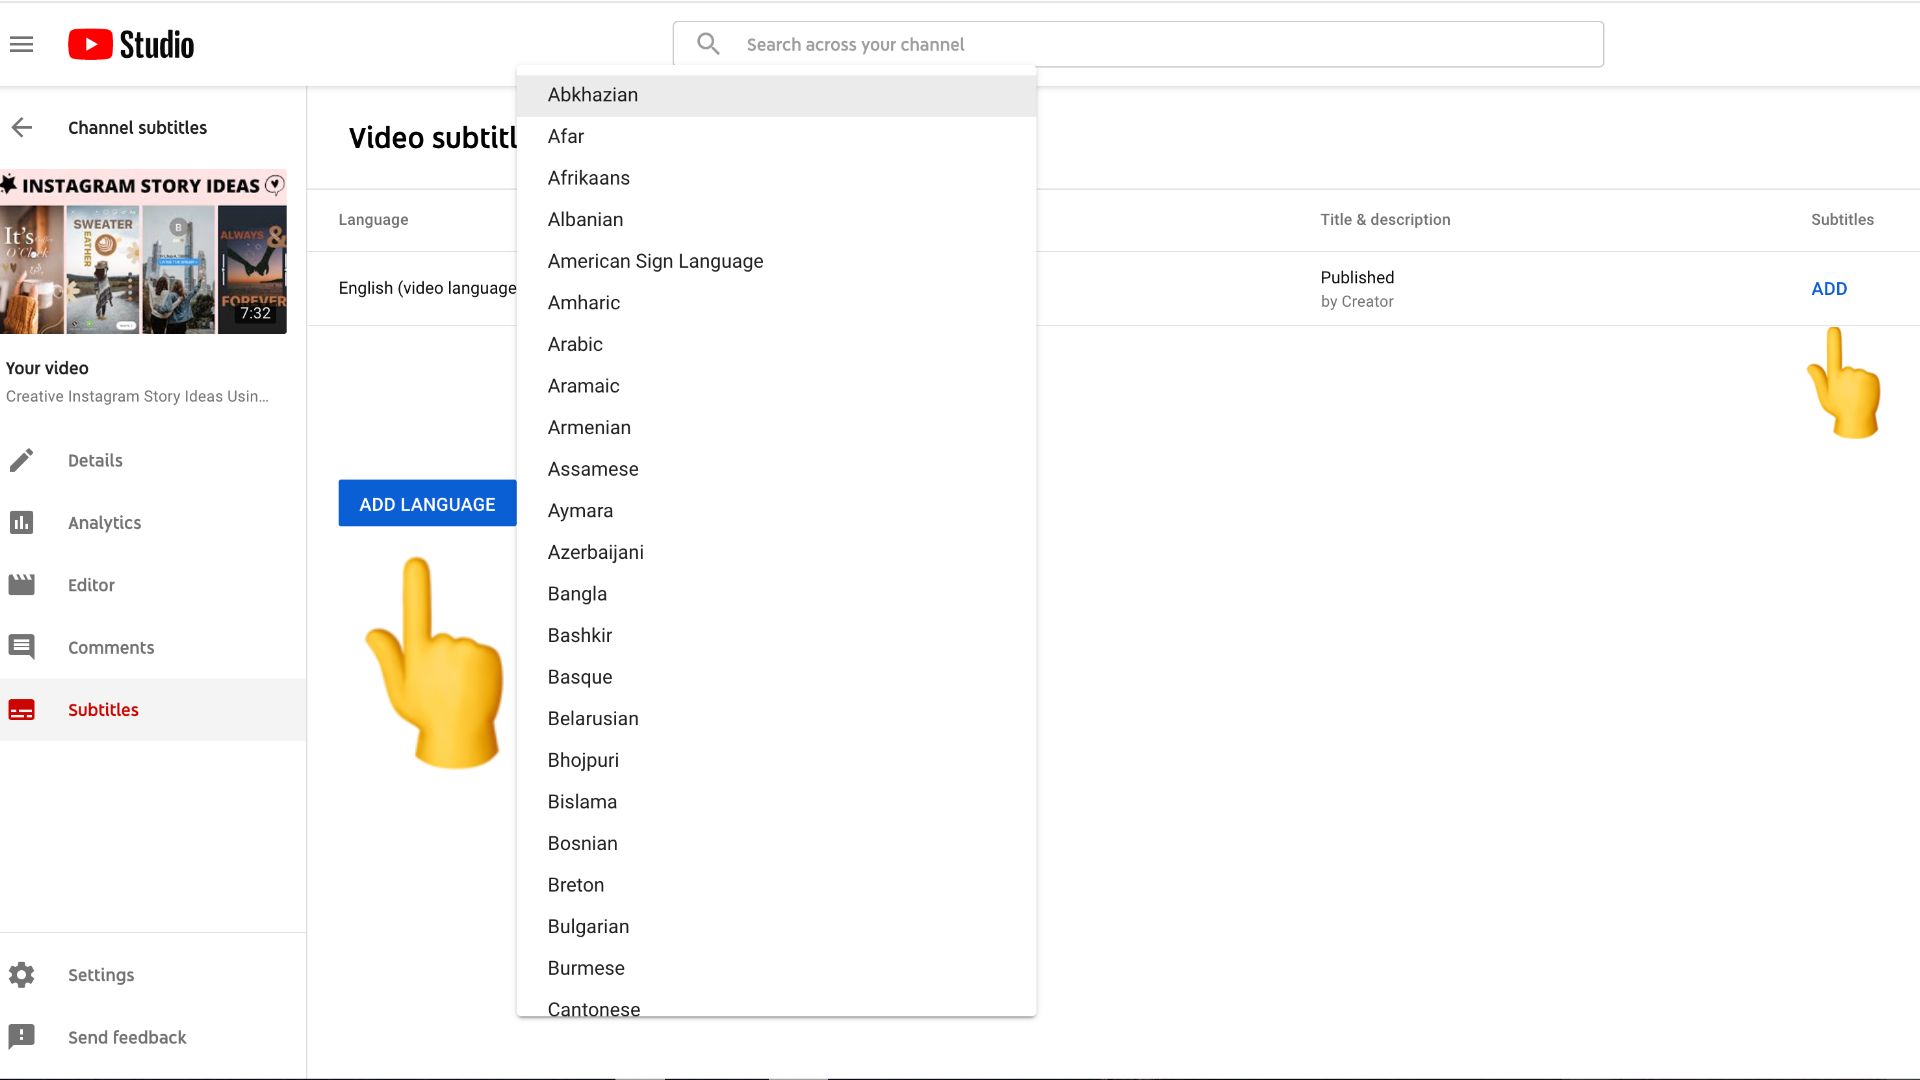Select Afrikaans from the language list

588,178
